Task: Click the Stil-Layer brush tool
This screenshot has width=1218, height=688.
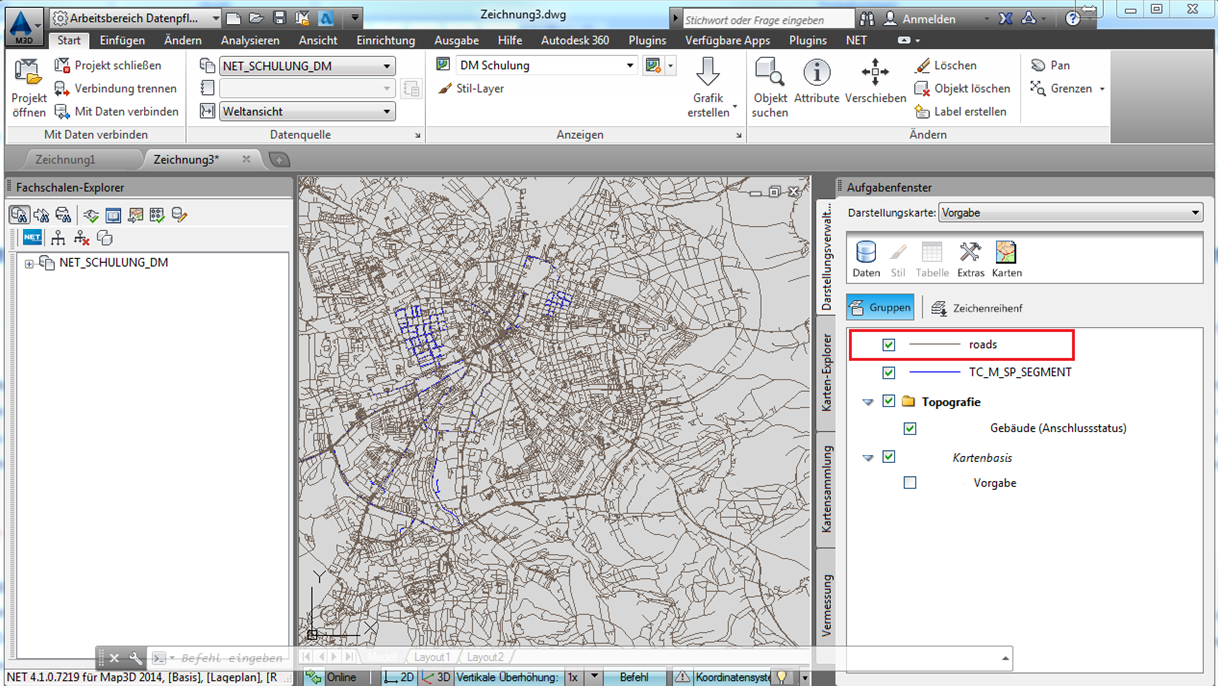Action: tap(471, 88)
